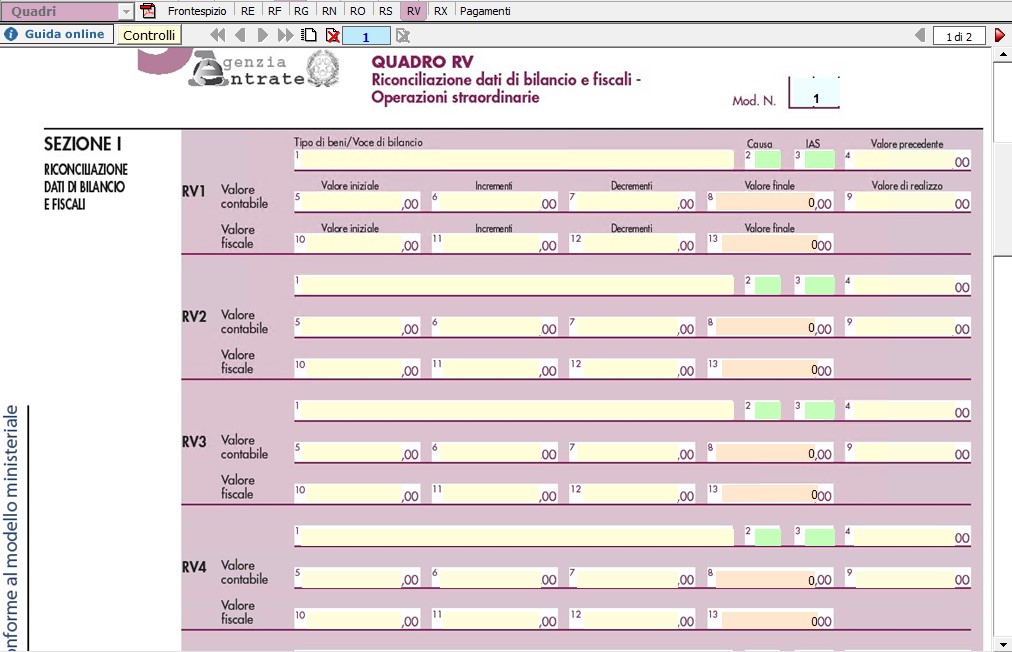Open the Pagamenti tab
Screen dimensions: 1012x652
(485, 11)
